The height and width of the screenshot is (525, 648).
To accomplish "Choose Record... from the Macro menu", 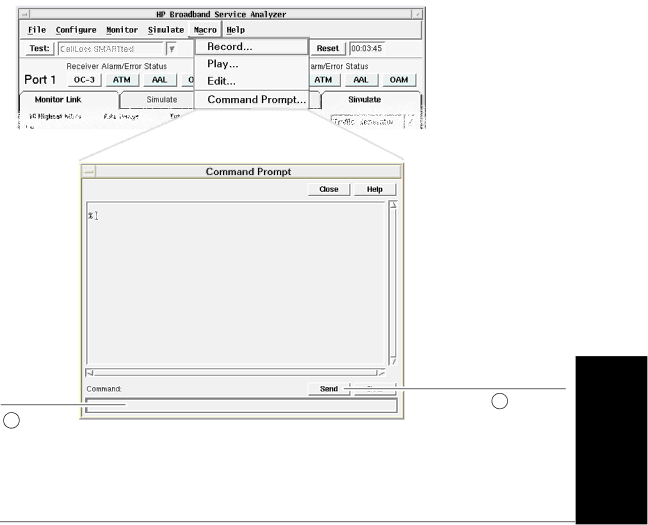I will (252, 46).
